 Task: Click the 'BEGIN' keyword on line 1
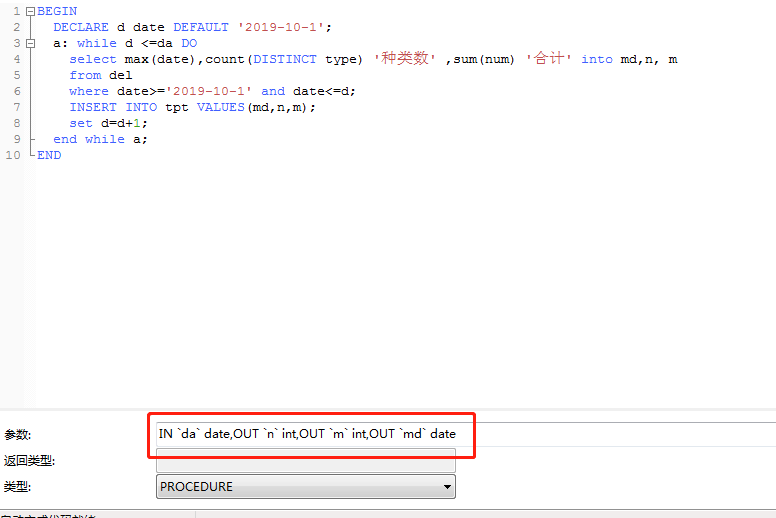click(57, 11)
